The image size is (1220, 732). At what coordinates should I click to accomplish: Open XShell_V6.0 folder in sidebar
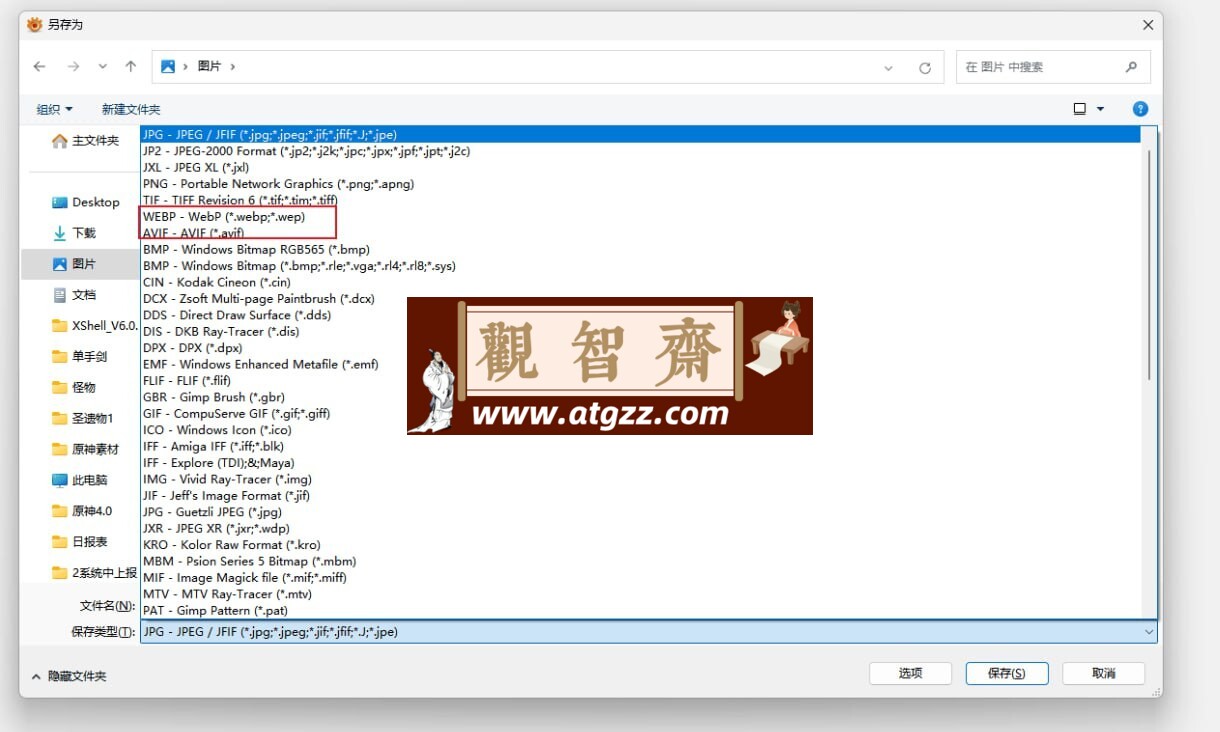94,326
